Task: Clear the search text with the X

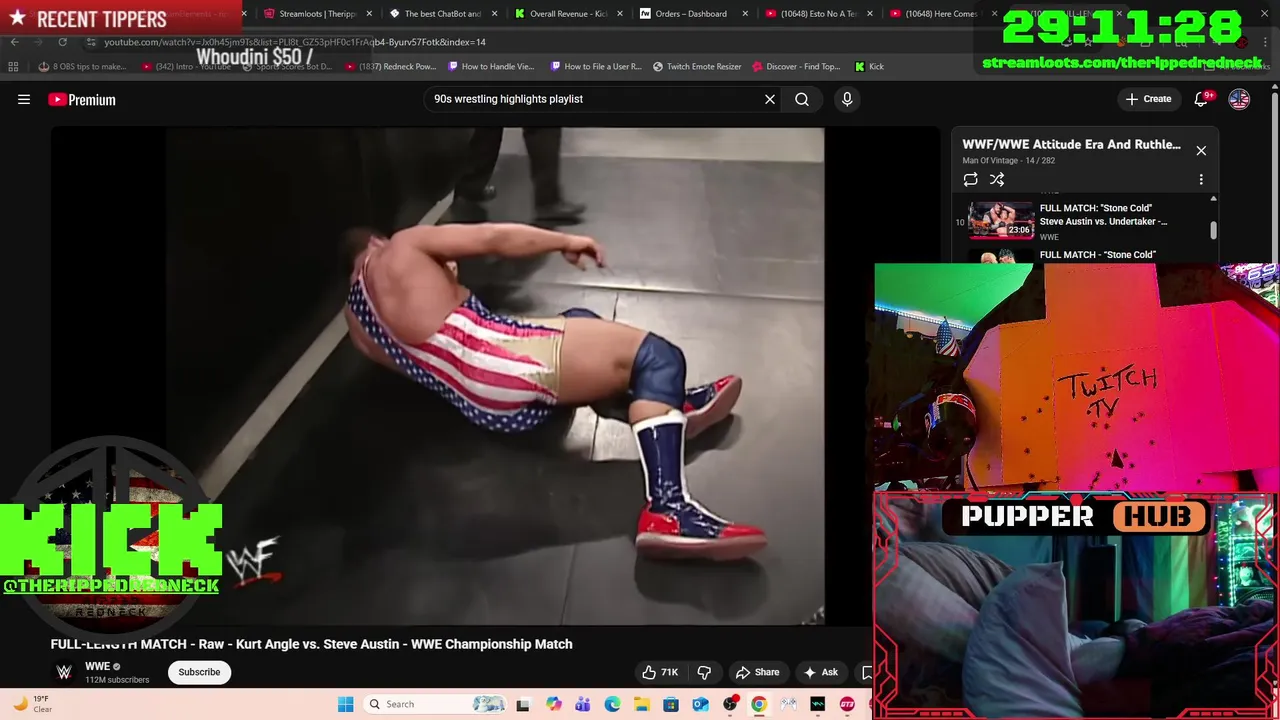Action: 770,99
